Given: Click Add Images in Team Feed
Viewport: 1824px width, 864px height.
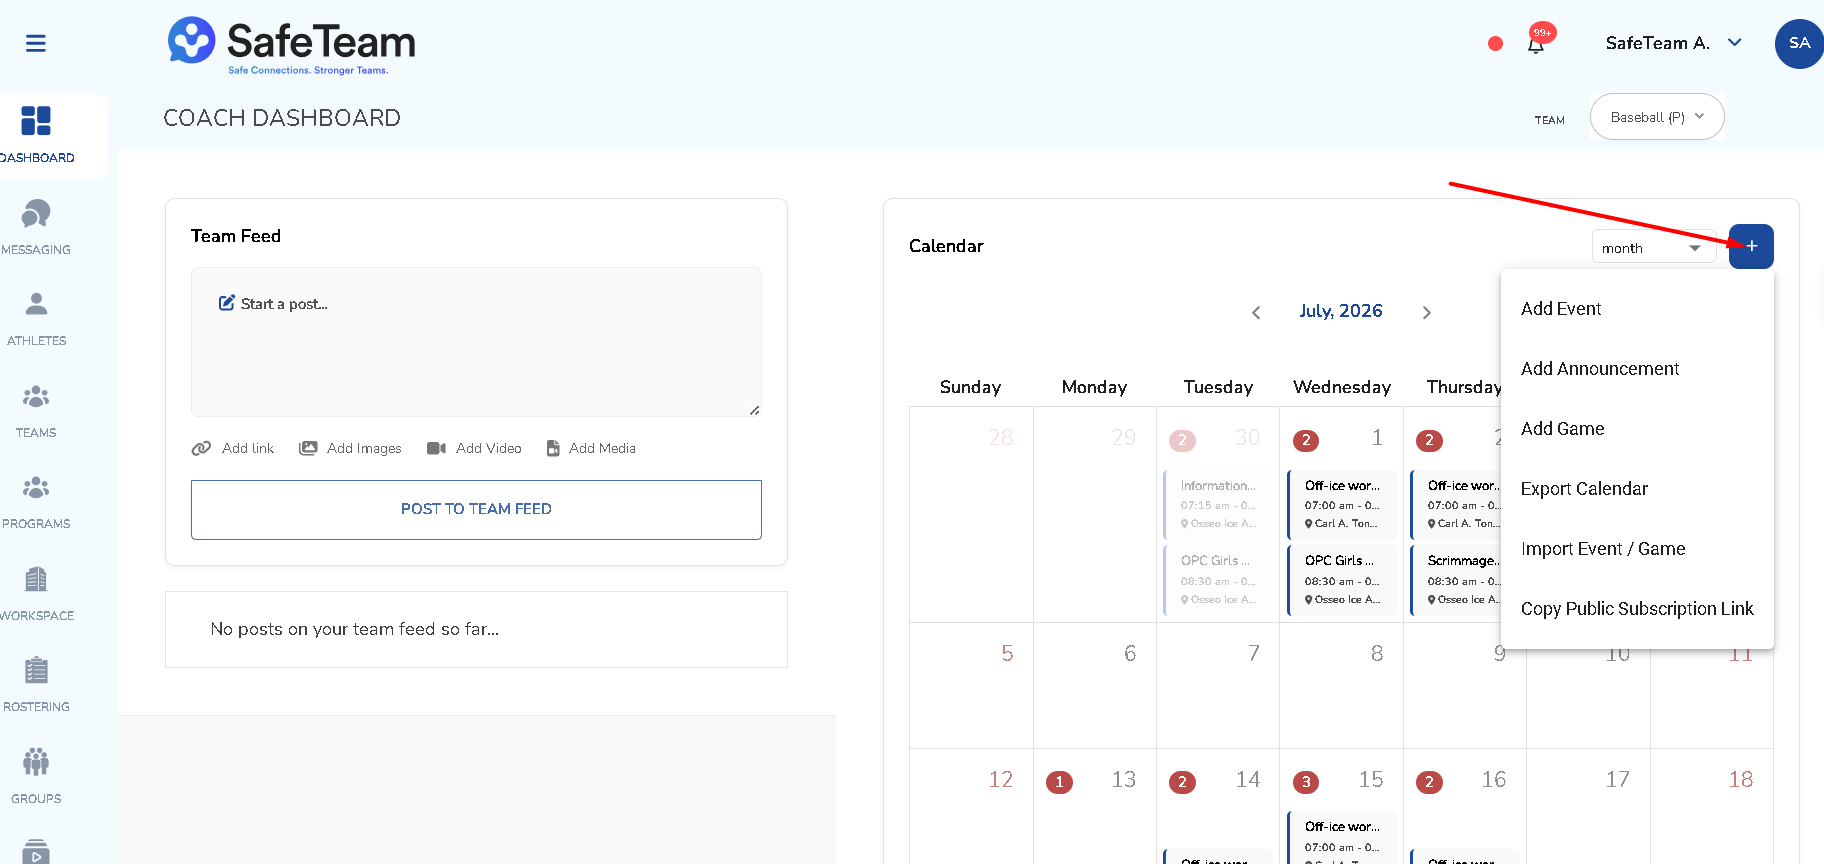Looking at the screenshot, I should (350, 448).
